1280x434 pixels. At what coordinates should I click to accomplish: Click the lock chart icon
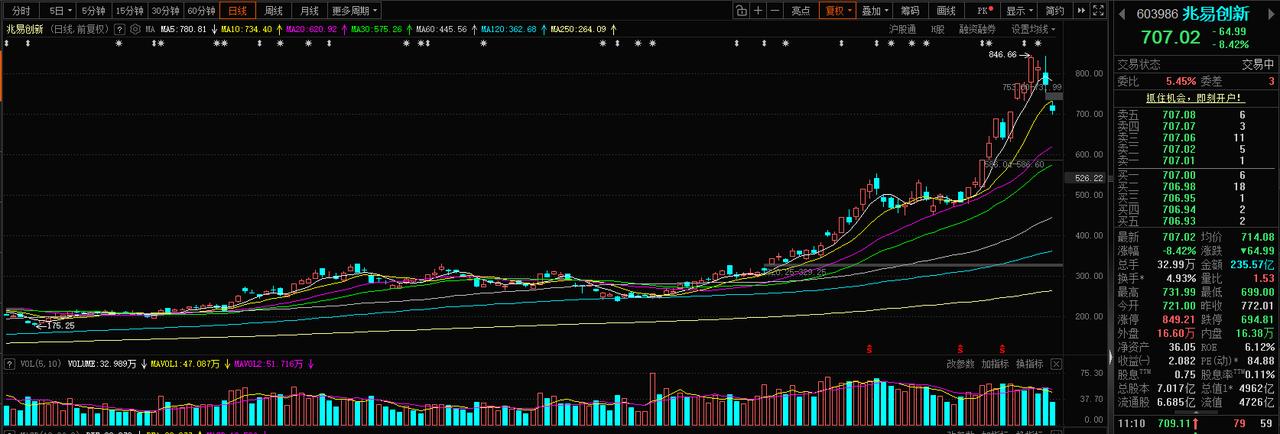(741, 11)
